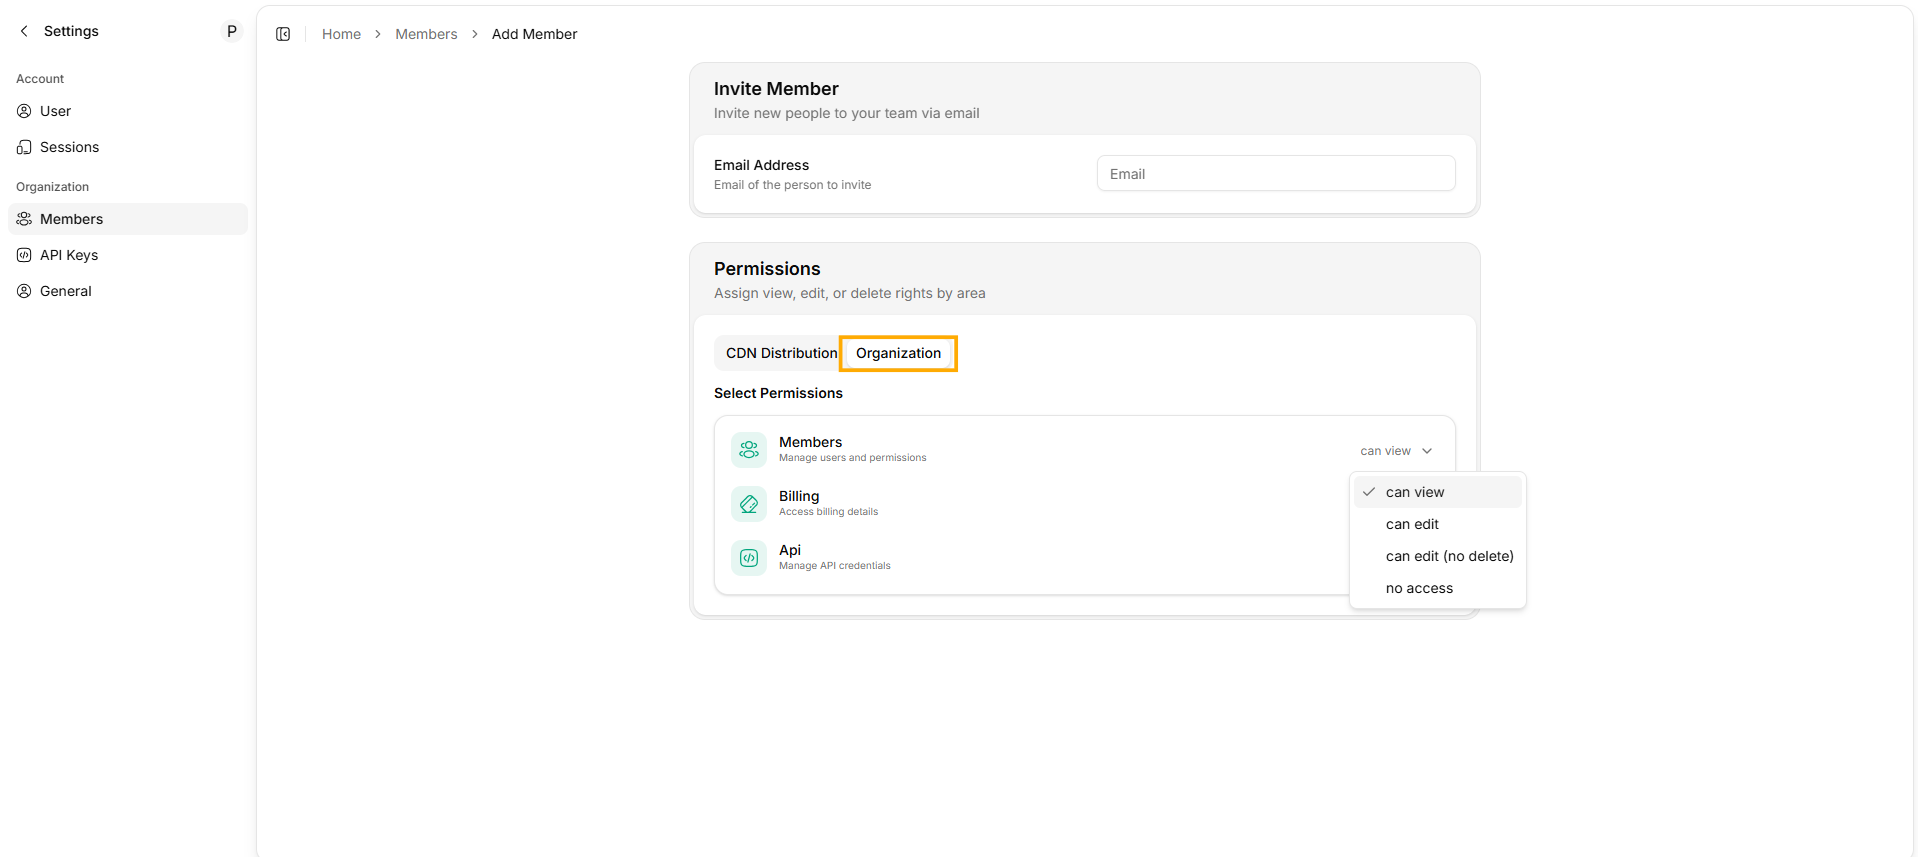The width and height of the screenshot is (1918, 857).
Task: Click the Email input field
Action: point(1276,173)
